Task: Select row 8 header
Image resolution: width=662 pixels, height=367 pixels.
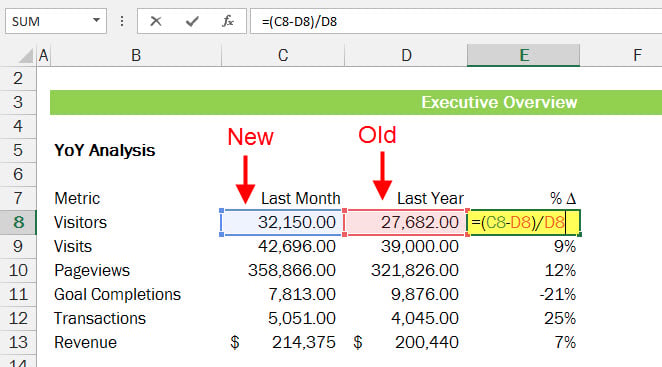Action: click(18, 222)
